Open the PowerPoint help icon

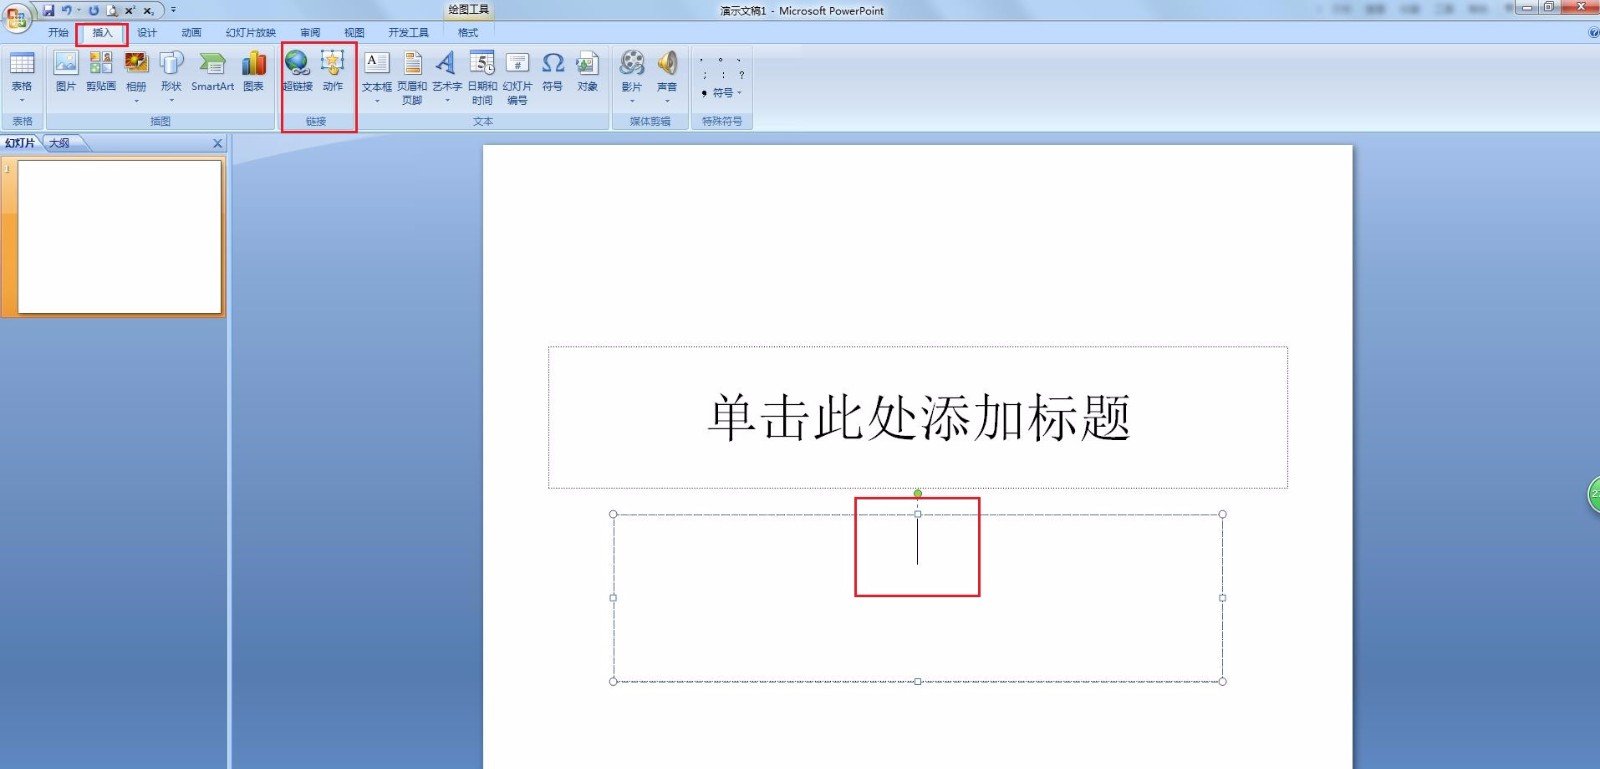[x=1594, y=33]
